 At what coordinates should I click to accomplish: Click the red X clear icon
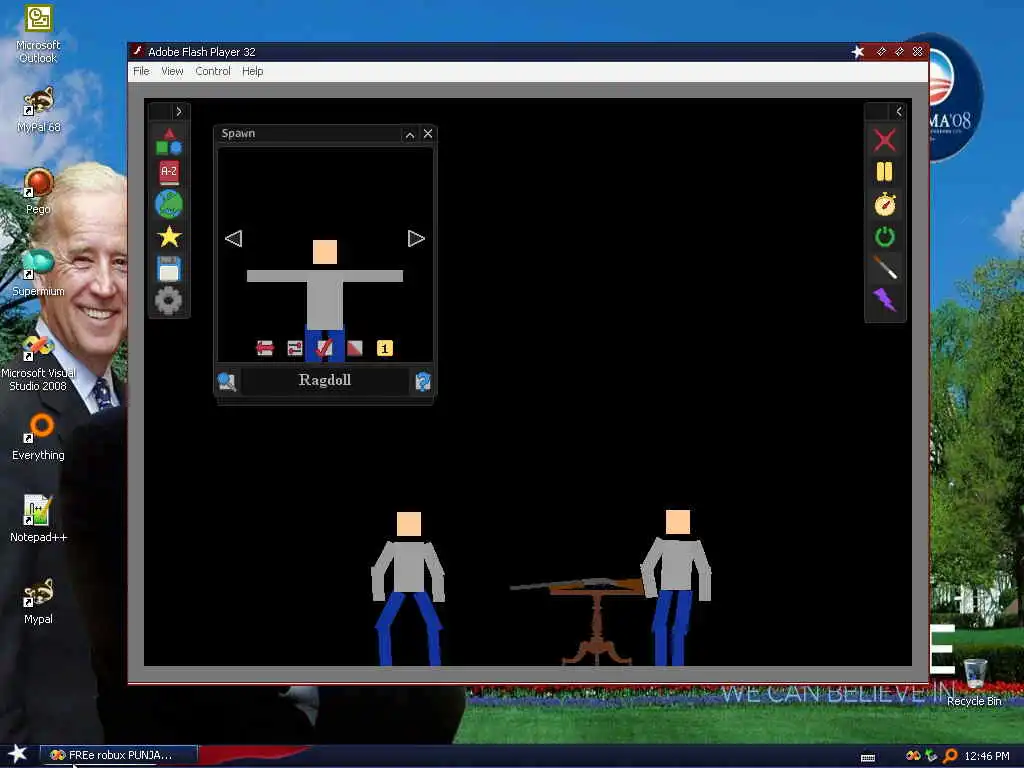click(x=884, y=140)
